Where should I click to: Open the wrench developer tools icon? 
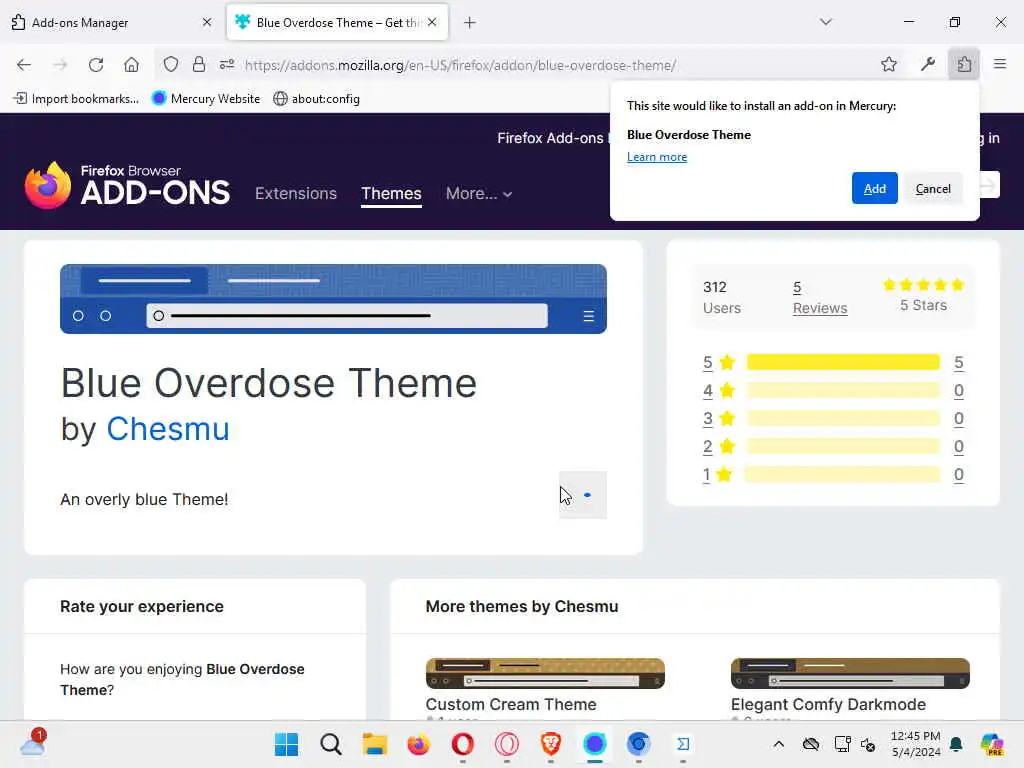click(x=928, y=65)
